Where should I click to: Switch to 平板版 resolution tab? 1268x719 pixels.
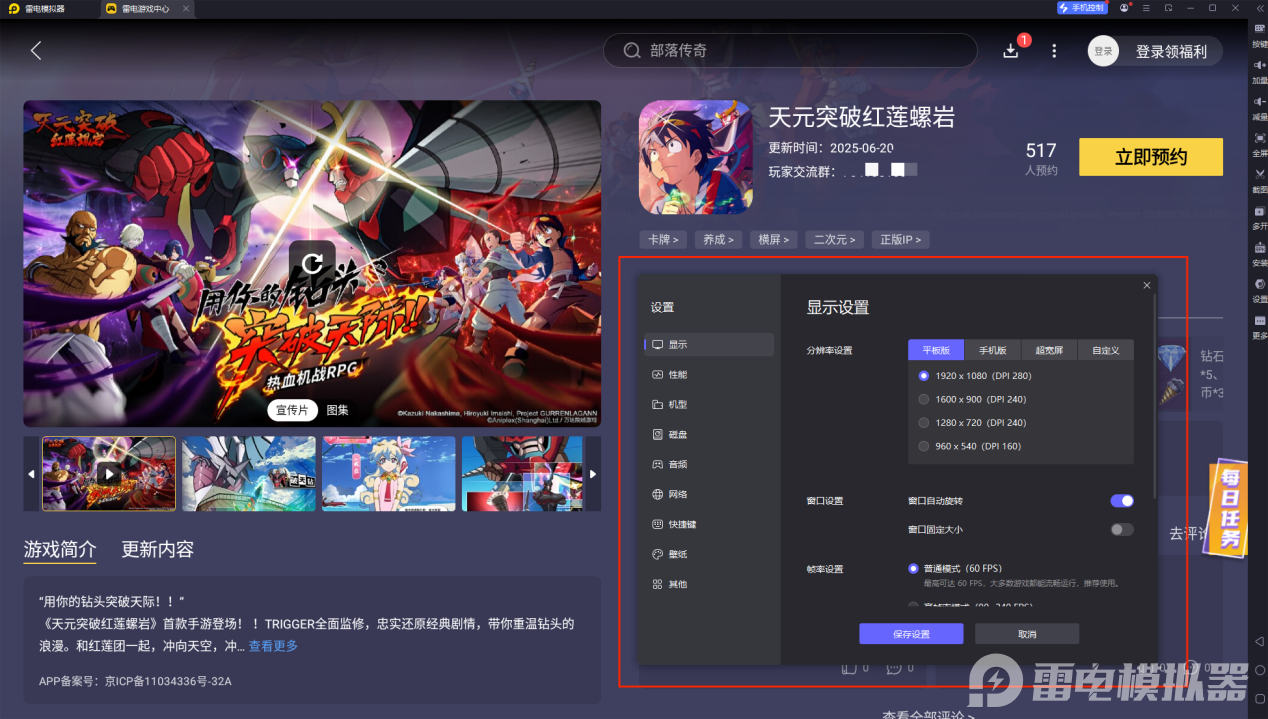936,350
